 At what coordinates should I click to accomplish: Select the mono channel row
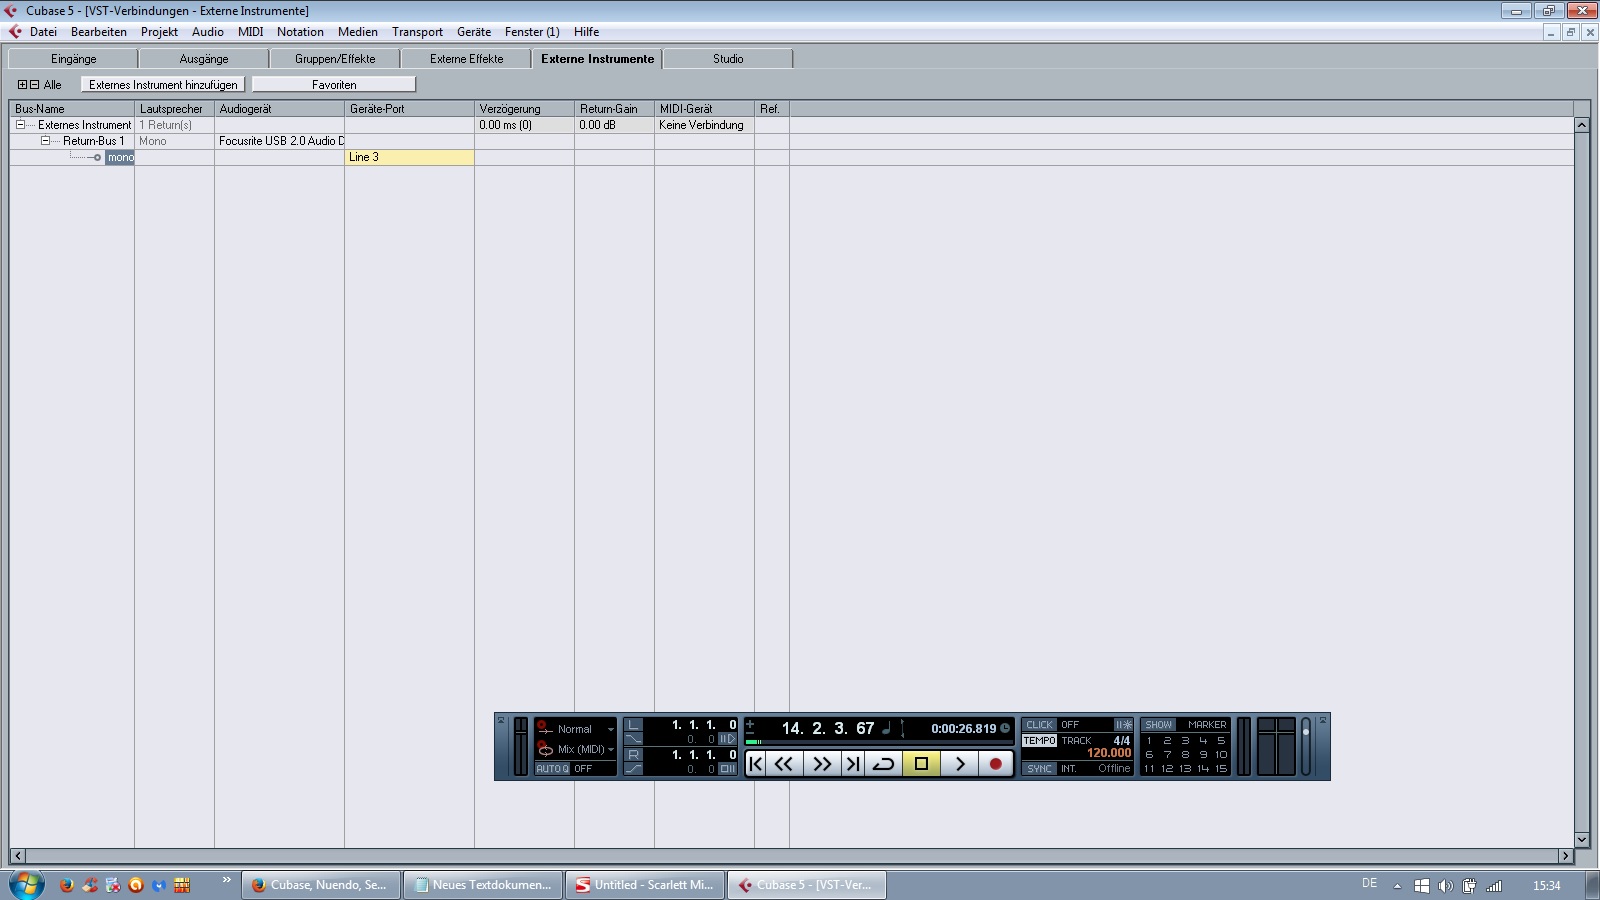coord(120,157)
